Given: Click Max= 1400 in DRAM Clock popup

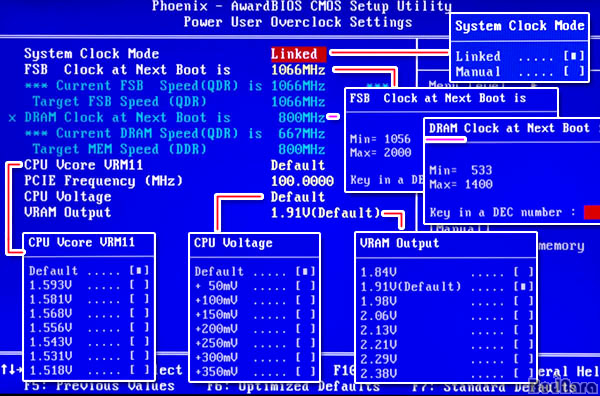Looking at the screenshot, I should click(461, 185).
